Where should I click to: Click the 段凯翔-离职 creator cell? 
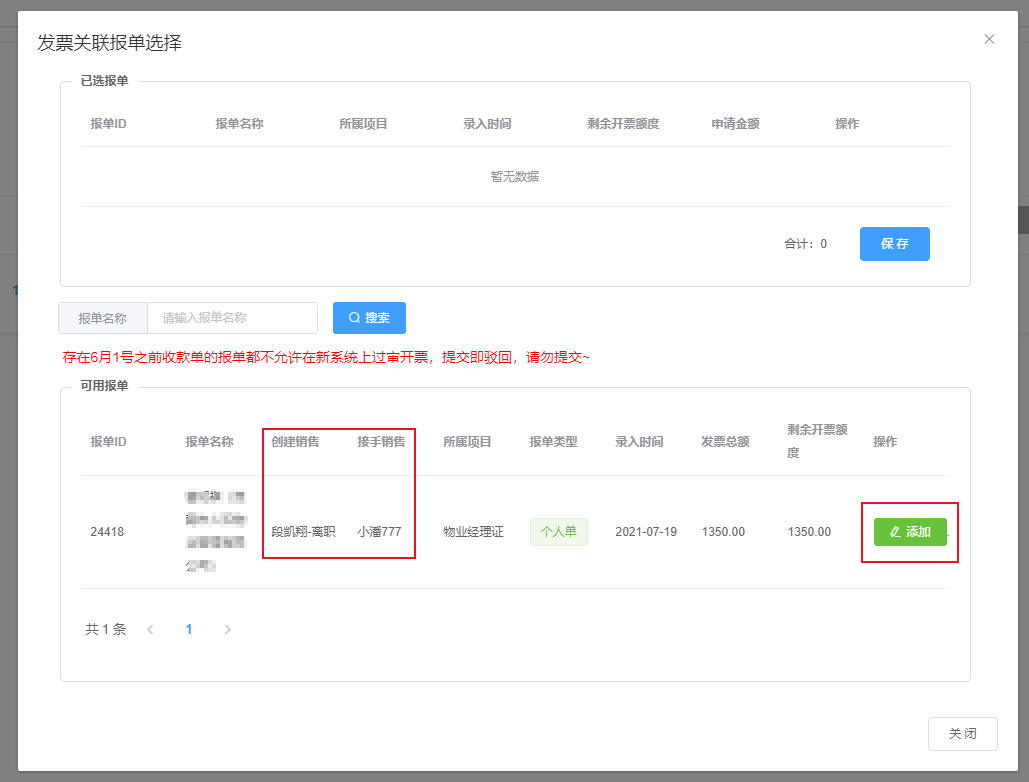303,532
